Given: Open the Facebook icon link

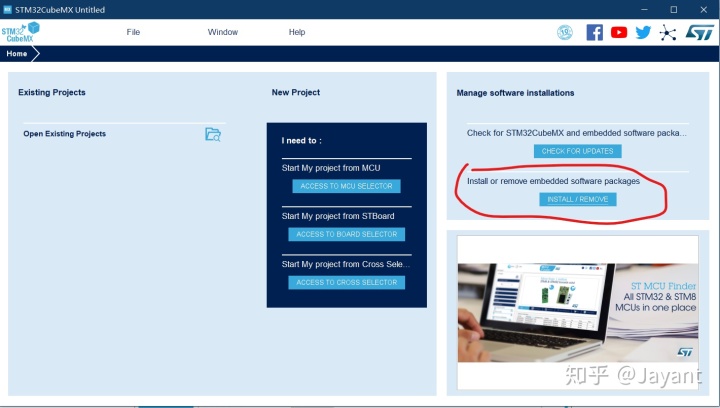Looking at the screenshot, I should (x=595, y=33).
